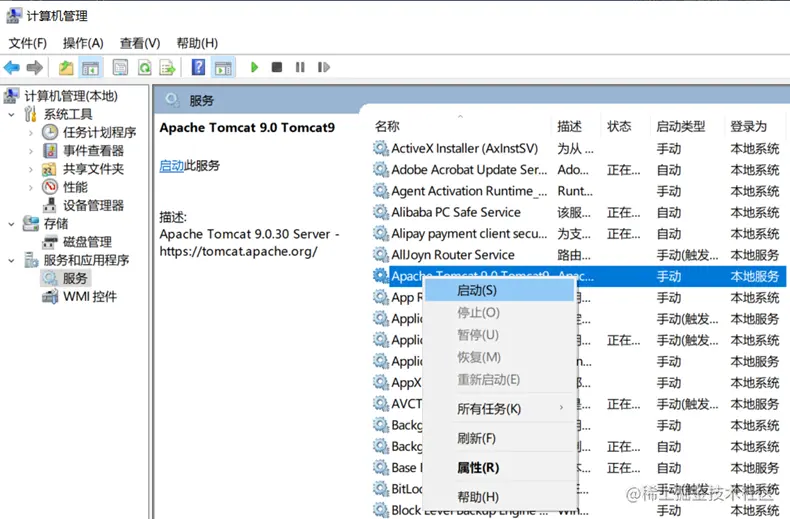The width and height of the screenshot is (790, 519).
Task: Open 所有任务(K) submenu entry
Action: [x=500, y=409]
